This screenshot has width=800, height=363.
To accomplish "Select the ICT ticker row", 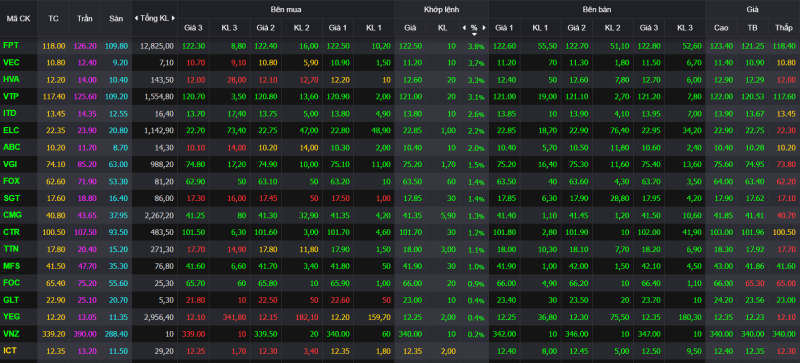I will coord(400,351).
